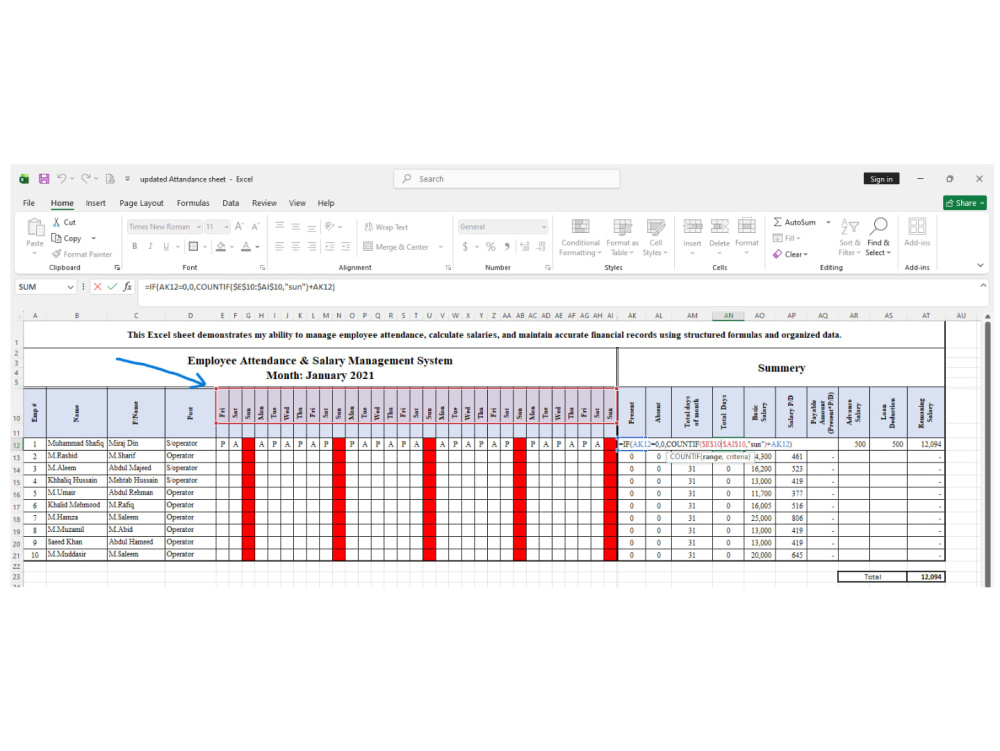This screenshot has height=751, width=1000.
Task: Click the Borders icon
Action: point(193,246)
